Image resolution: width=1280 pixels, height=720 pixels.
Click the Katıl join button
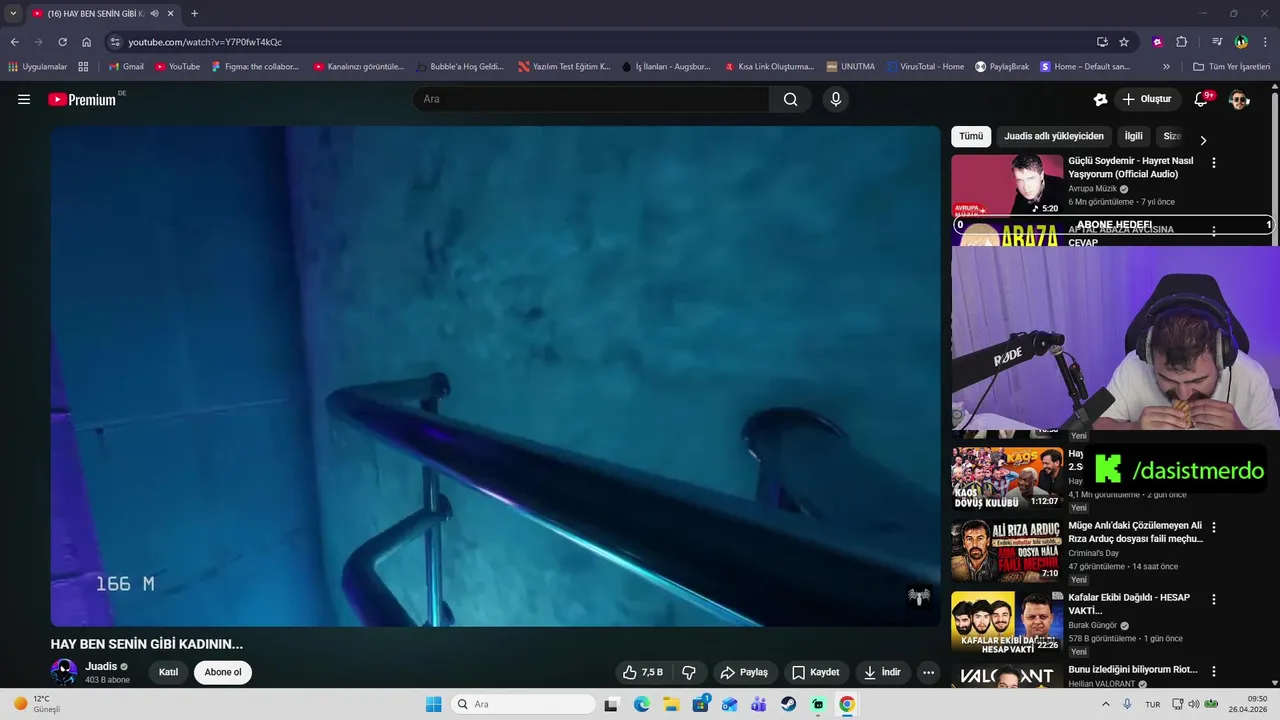[168, 672]
